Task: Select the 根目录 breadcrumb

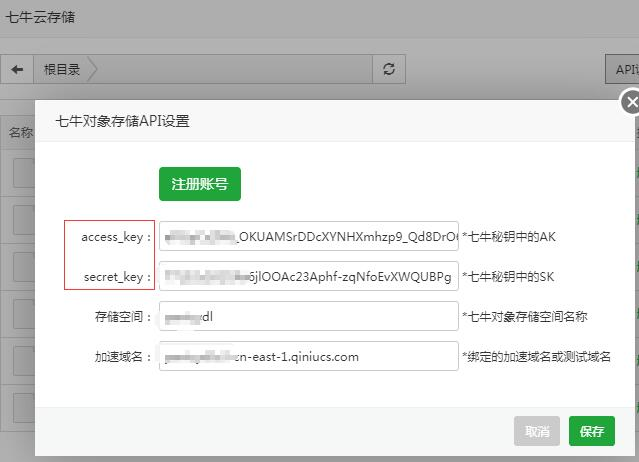Action: [x=62, y=70]
